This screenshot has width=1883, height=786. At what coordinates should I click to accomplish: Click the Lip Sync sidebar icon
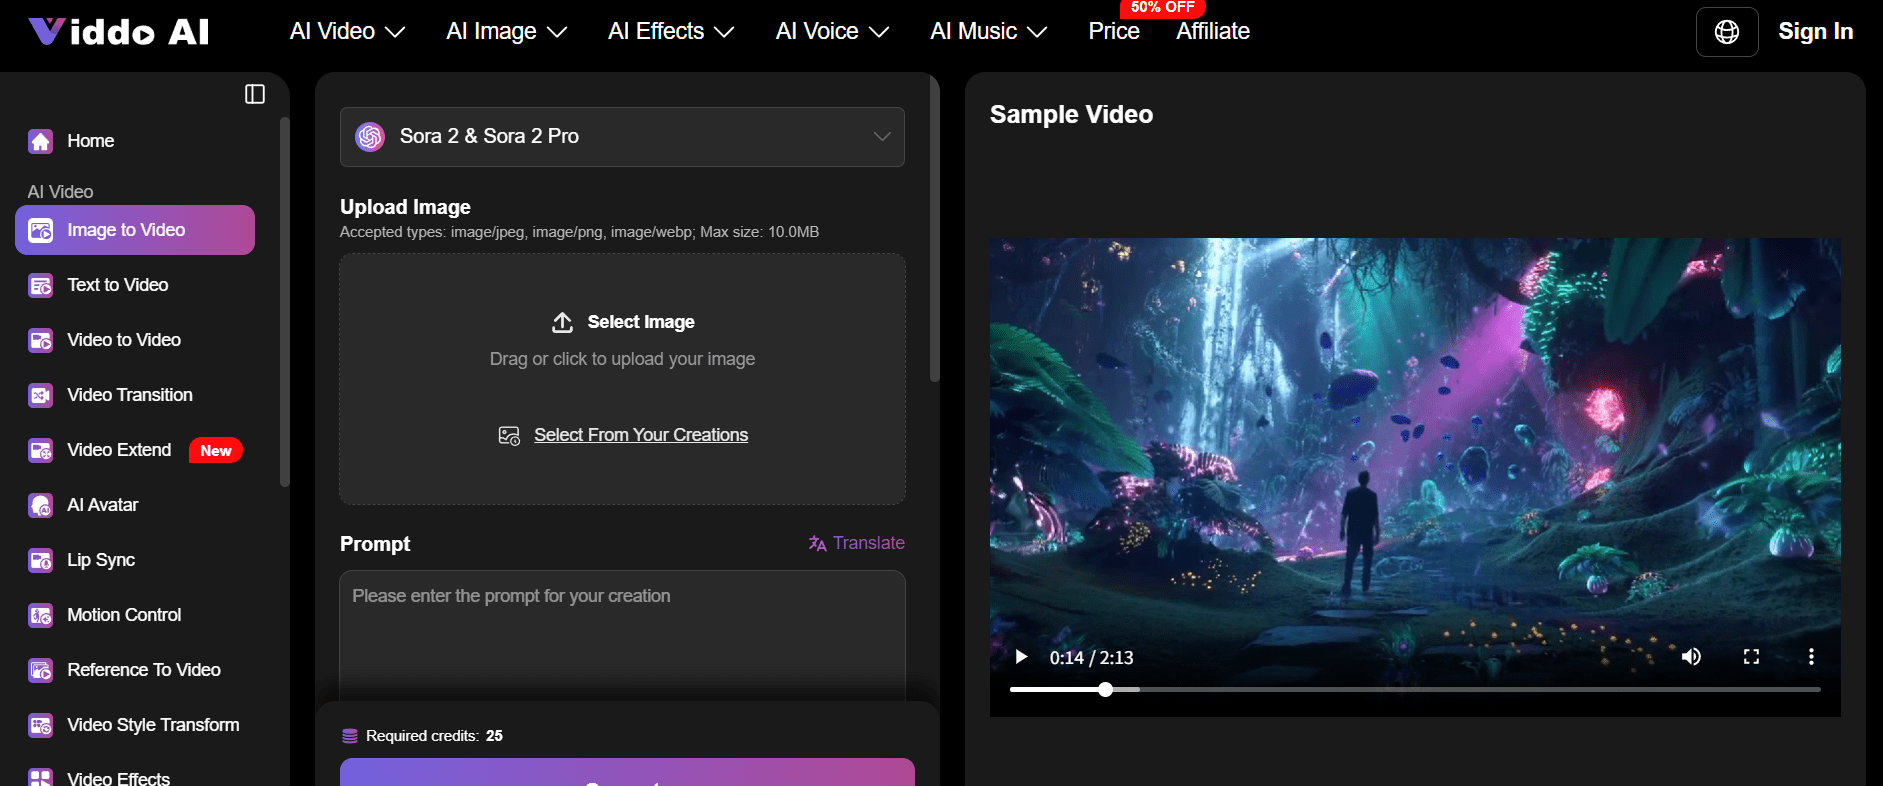40,560
